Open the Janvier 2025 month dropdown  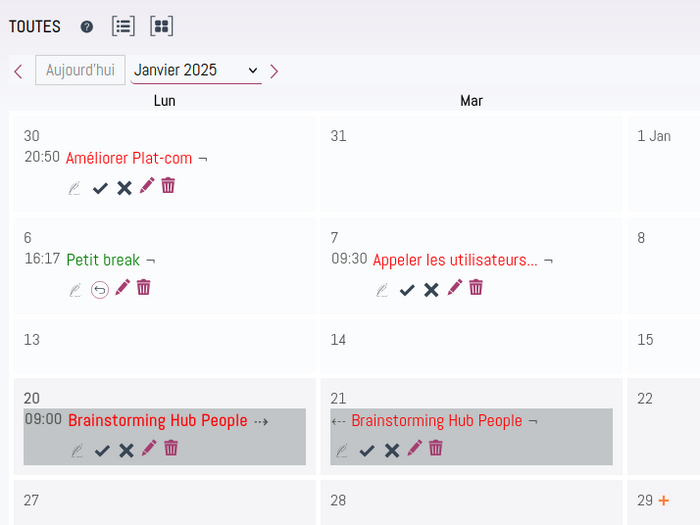[196, 70]
